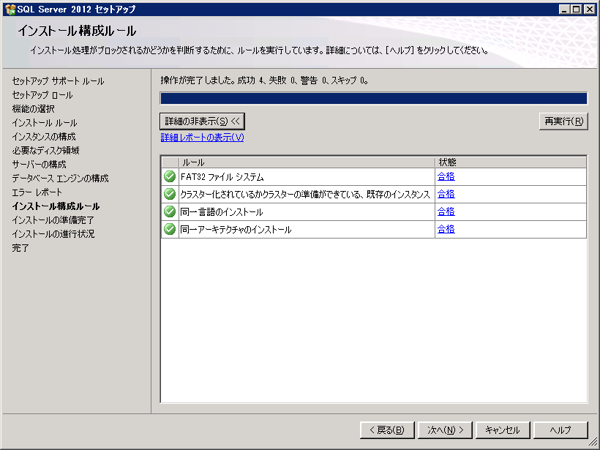The width and height of the screenshot is (600, 450).
Task: Select 完了 step in sidebar
Action: tap(20, 248)
